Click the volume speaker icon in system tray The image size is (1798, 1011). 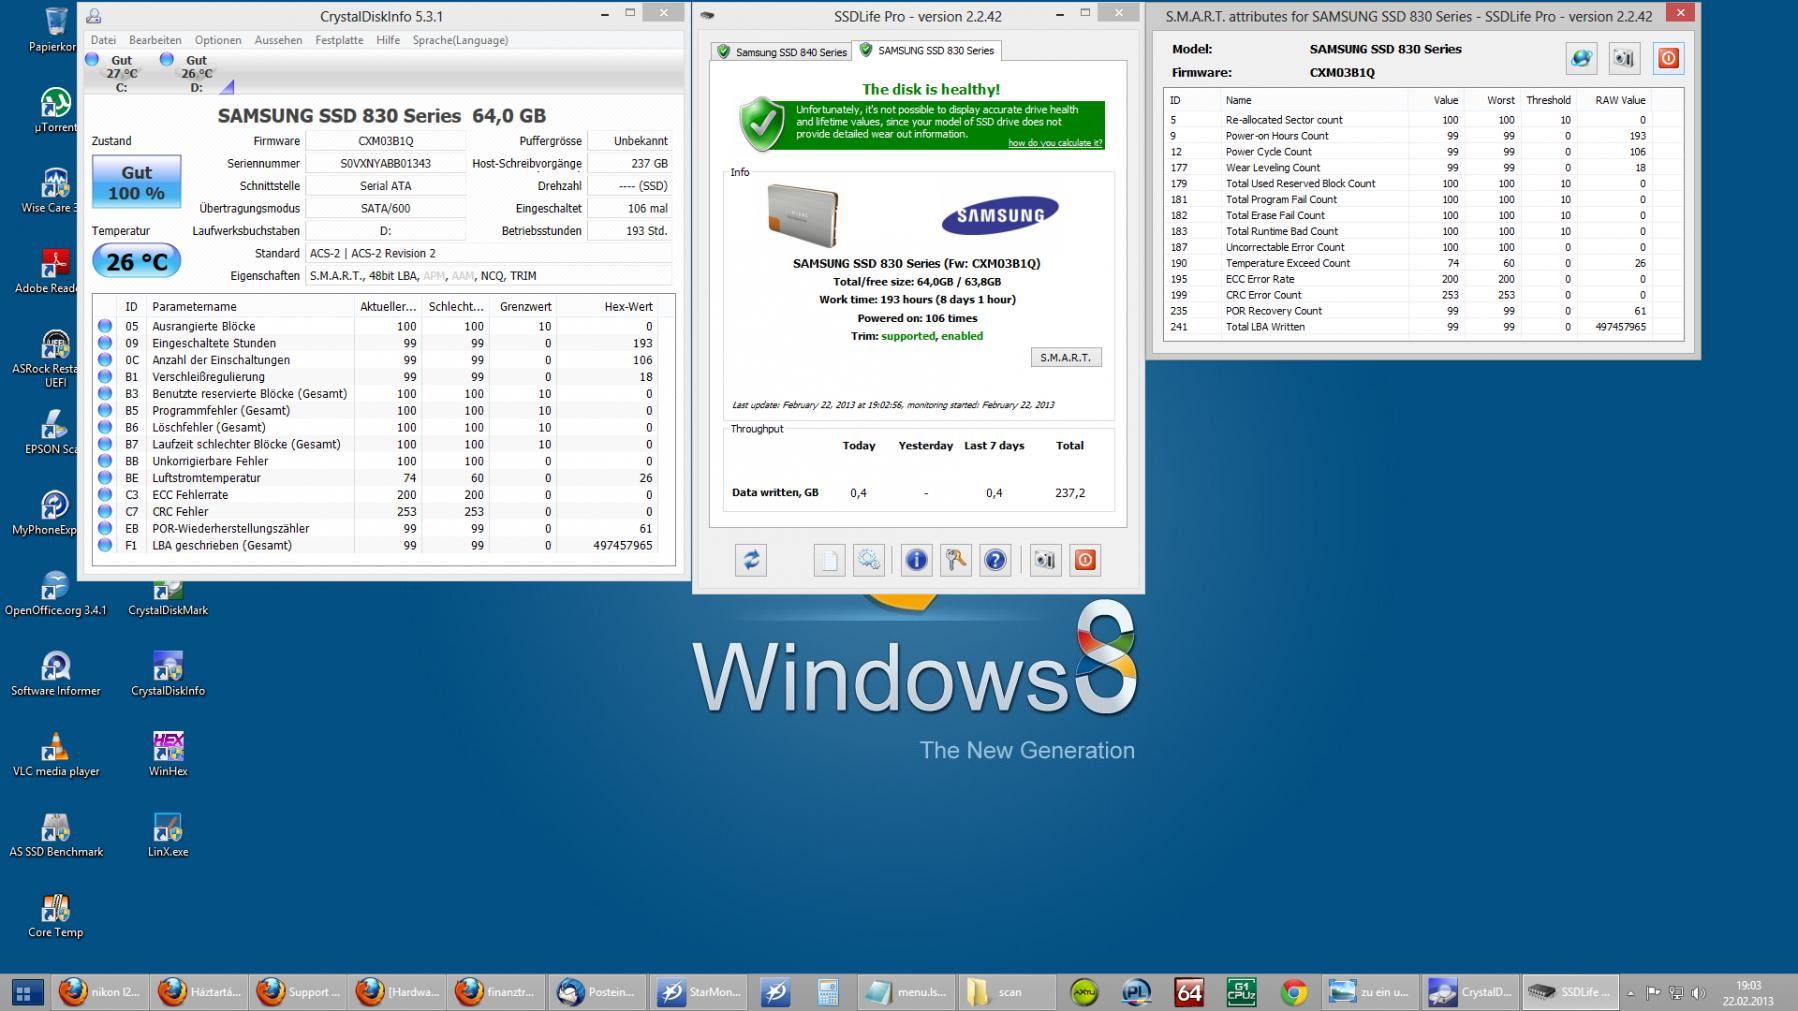point(1697,993)
